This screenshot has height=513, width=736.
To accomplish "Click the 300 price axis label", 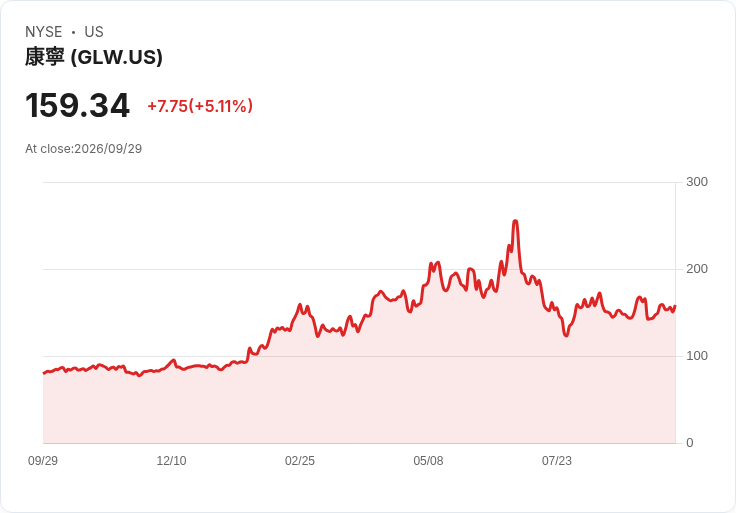I will pyautogui.click(x=697, y=182).
